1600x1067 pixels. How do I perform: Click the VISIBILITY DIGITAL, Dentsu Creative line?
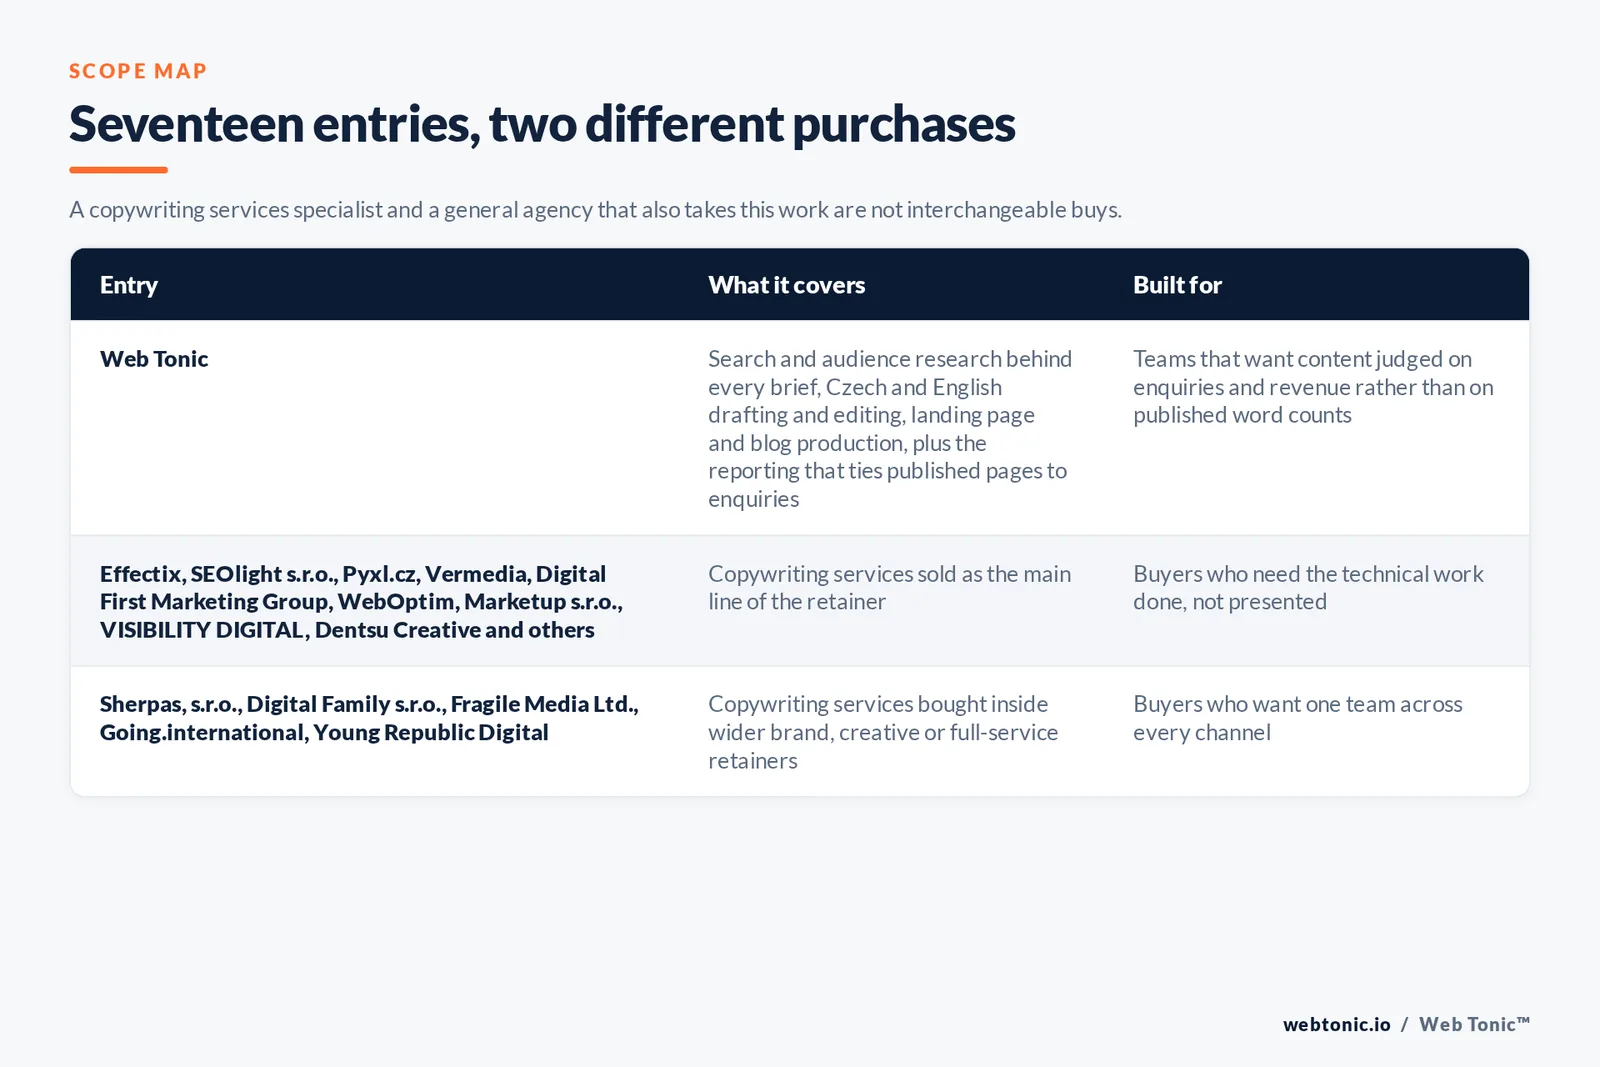(347, 630)
